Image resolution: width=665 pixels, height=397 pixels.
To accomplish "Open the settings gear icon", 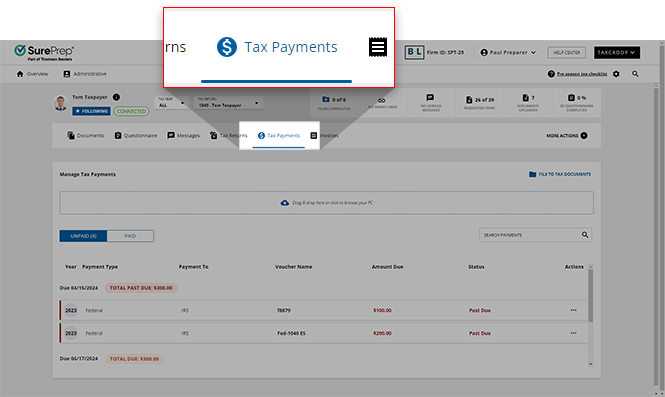I will coord(616,74).
